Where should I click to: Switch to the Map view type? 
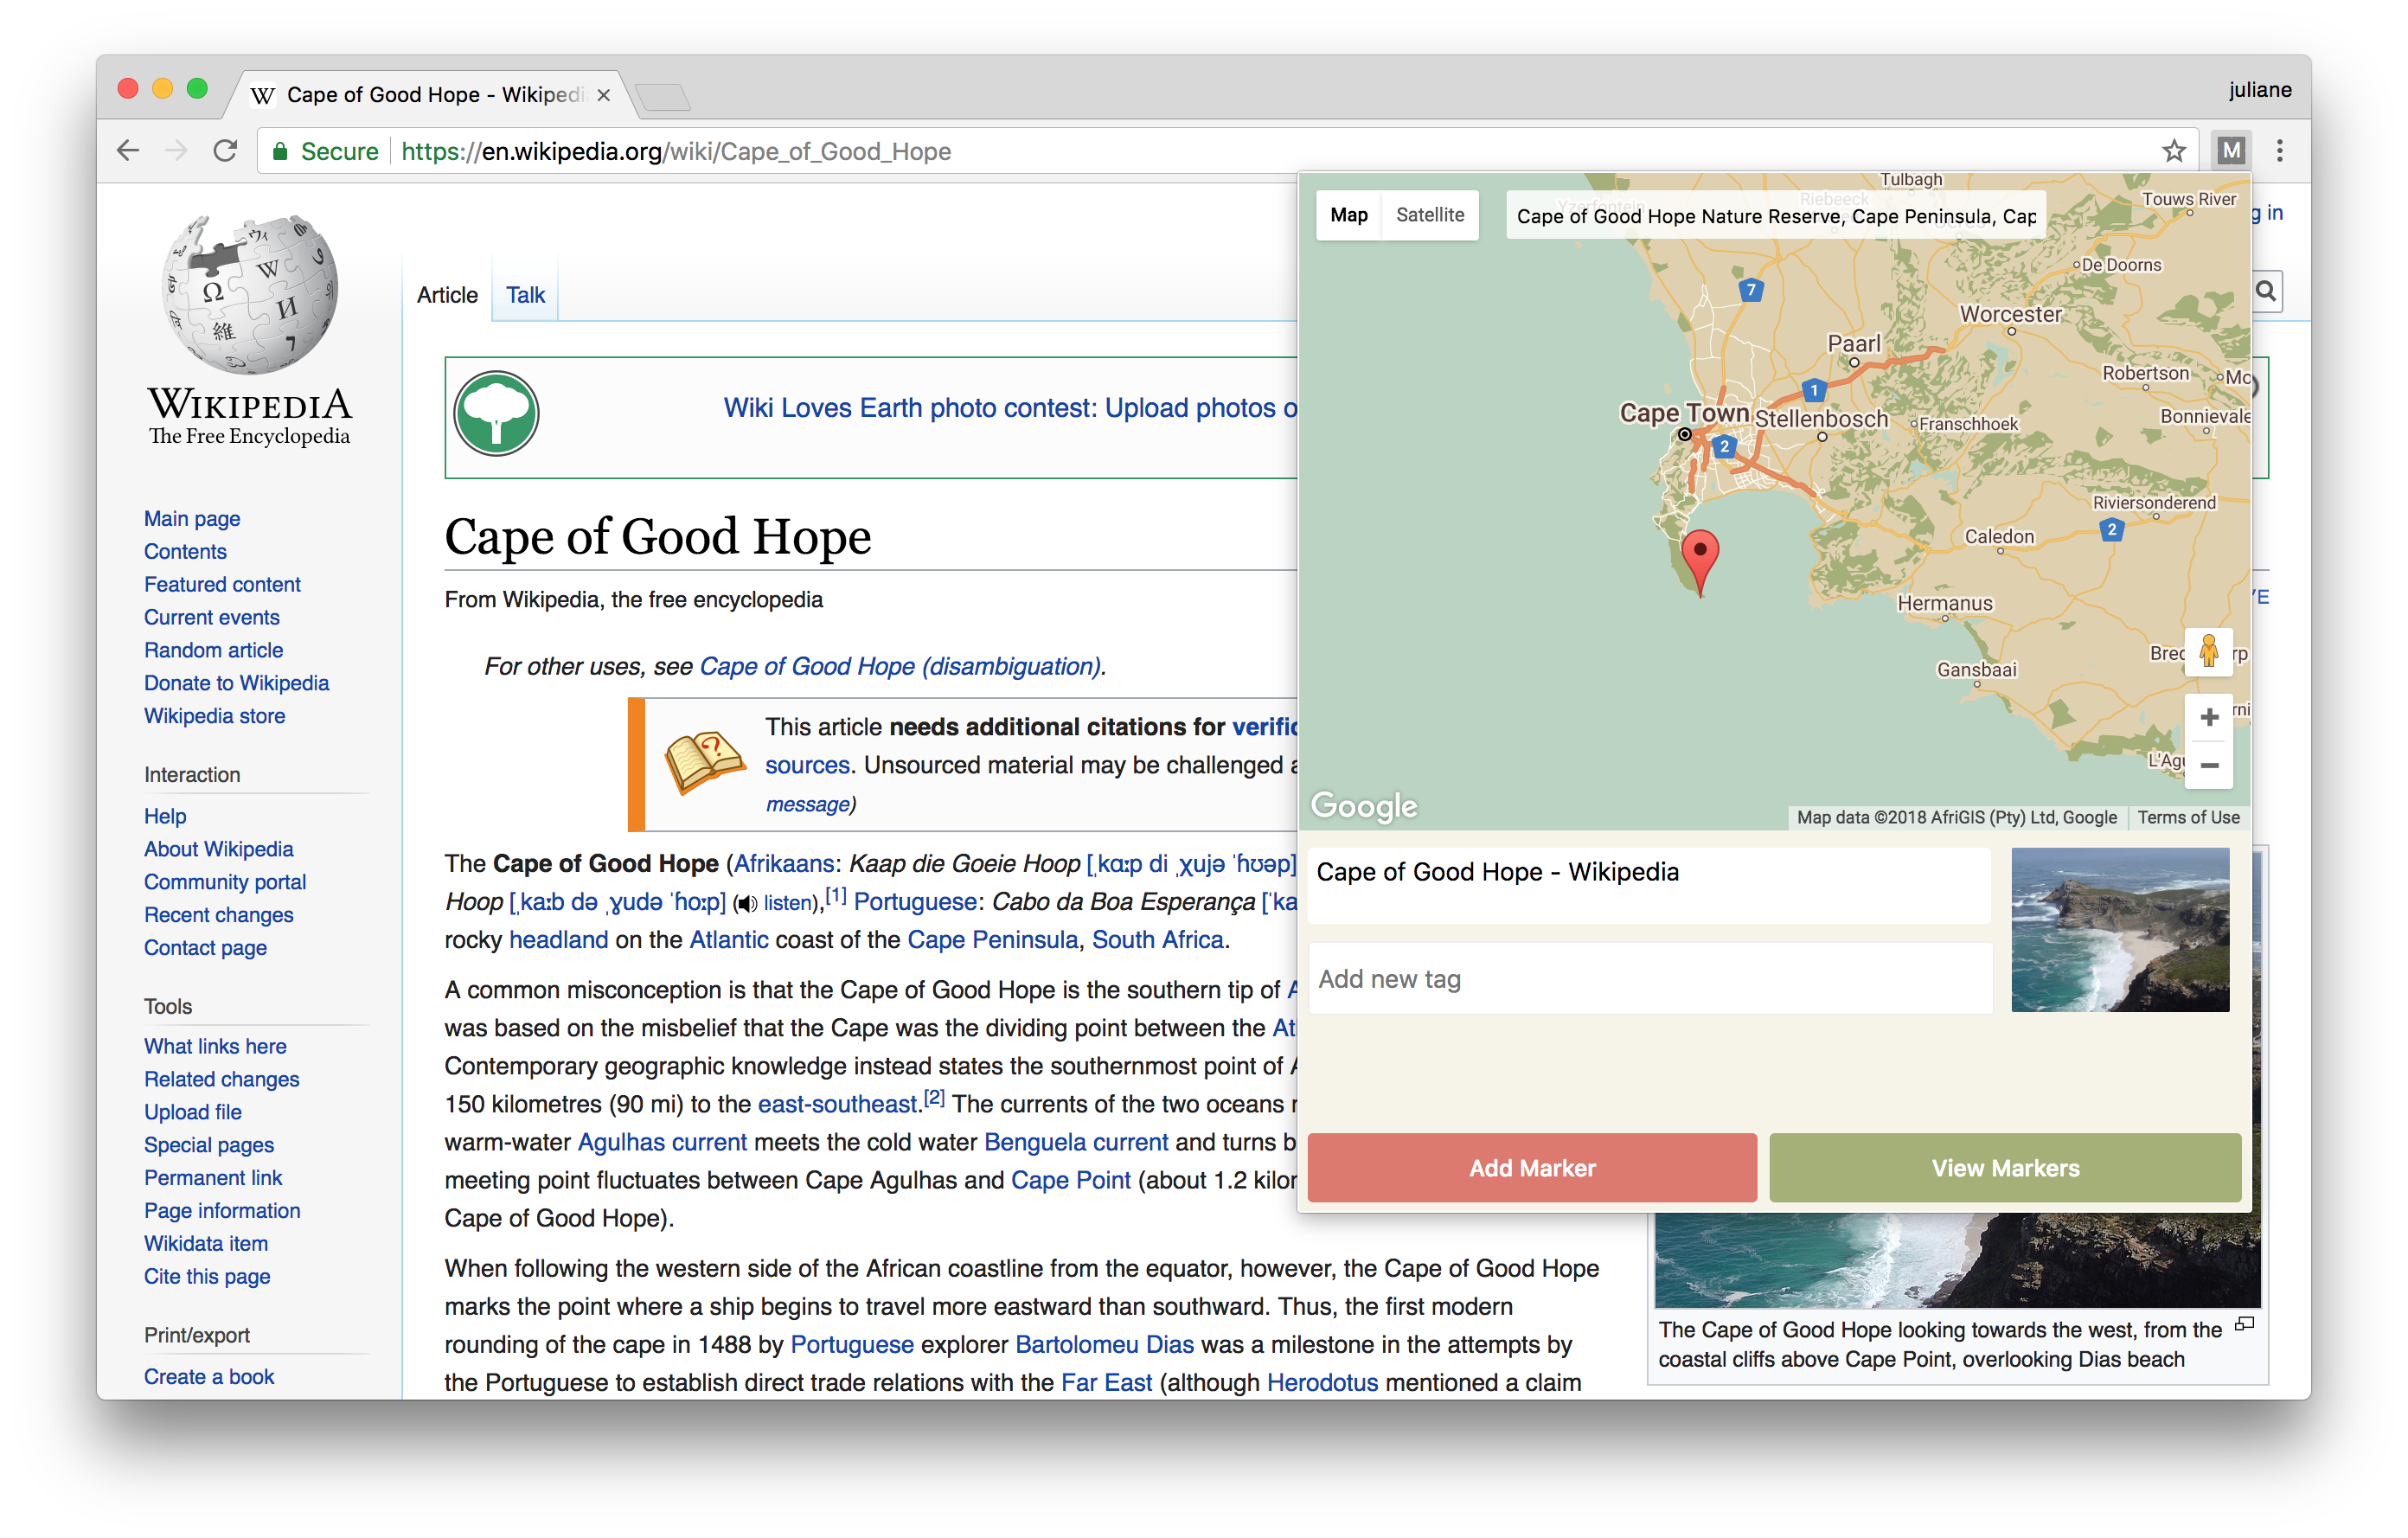point(1348,215)
